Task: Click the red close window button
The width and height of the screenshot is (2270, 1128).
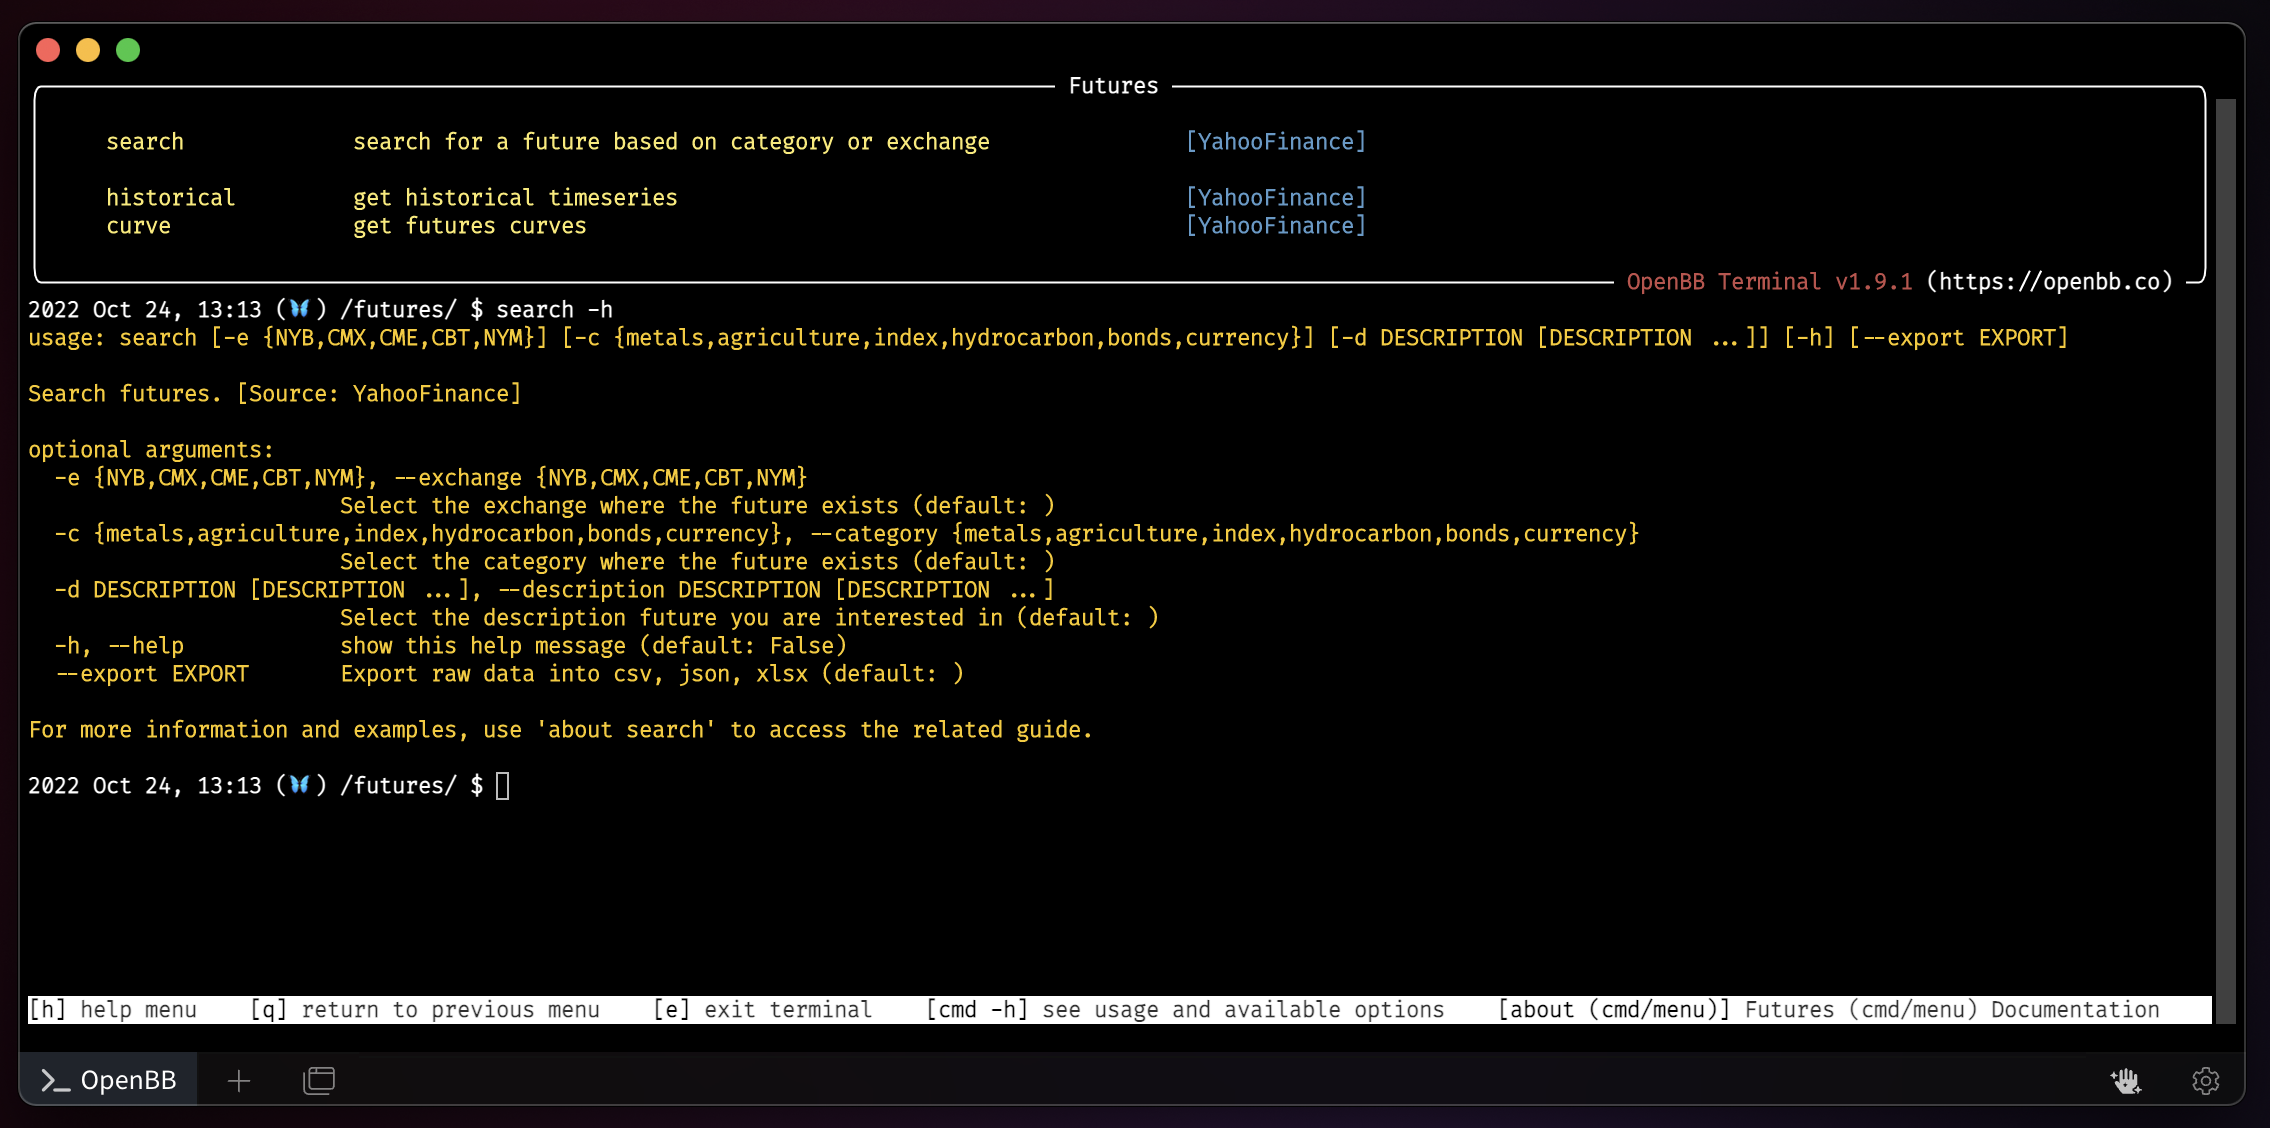Action: tap(48, 50)
